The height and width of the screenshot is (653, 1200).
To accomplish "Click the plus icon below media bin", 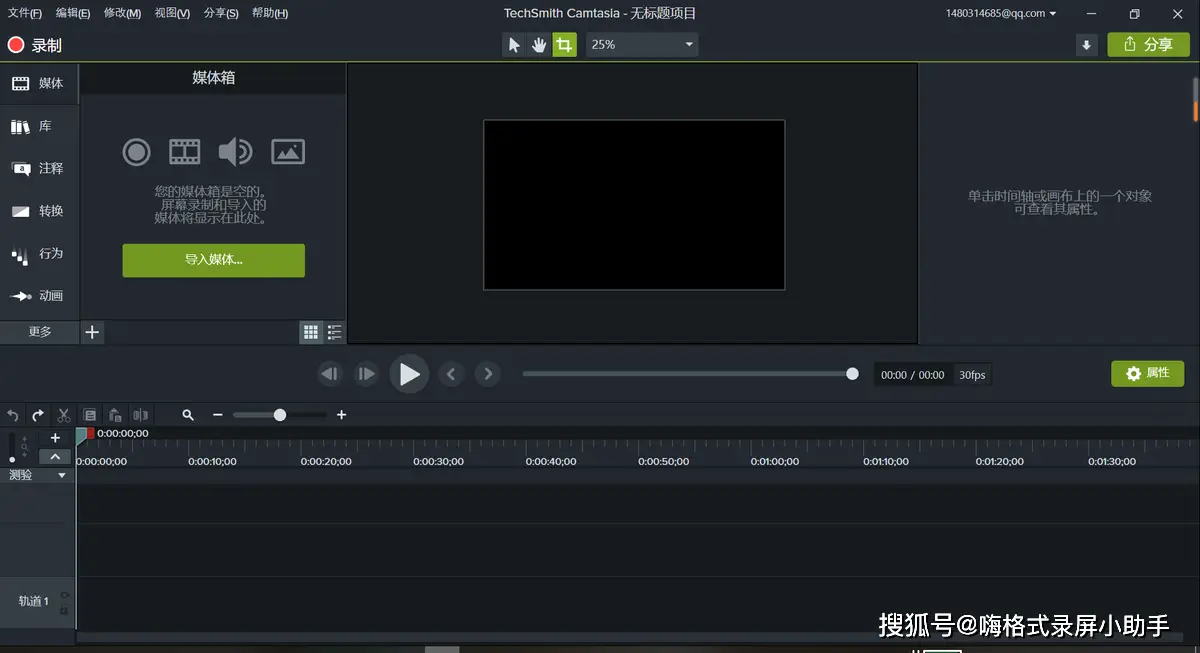I will point(92,332).
